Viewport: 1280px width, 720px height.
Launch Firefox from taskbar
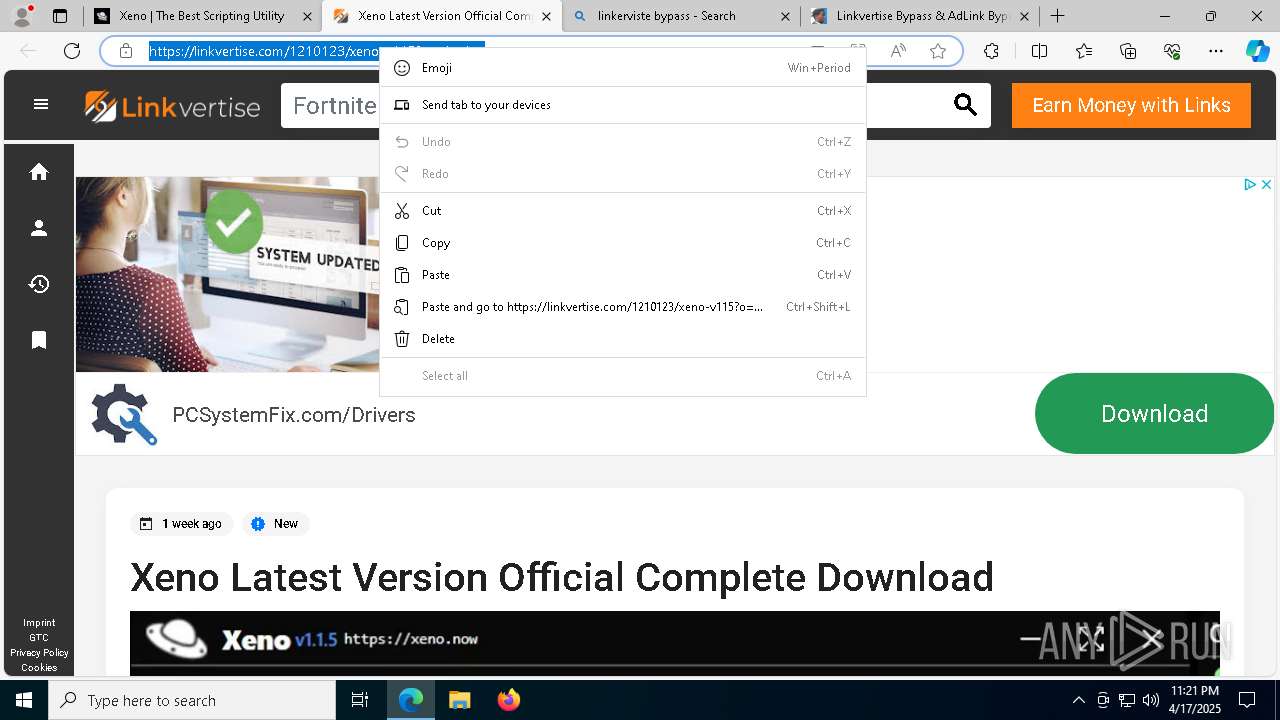click(x=509, y=700)
